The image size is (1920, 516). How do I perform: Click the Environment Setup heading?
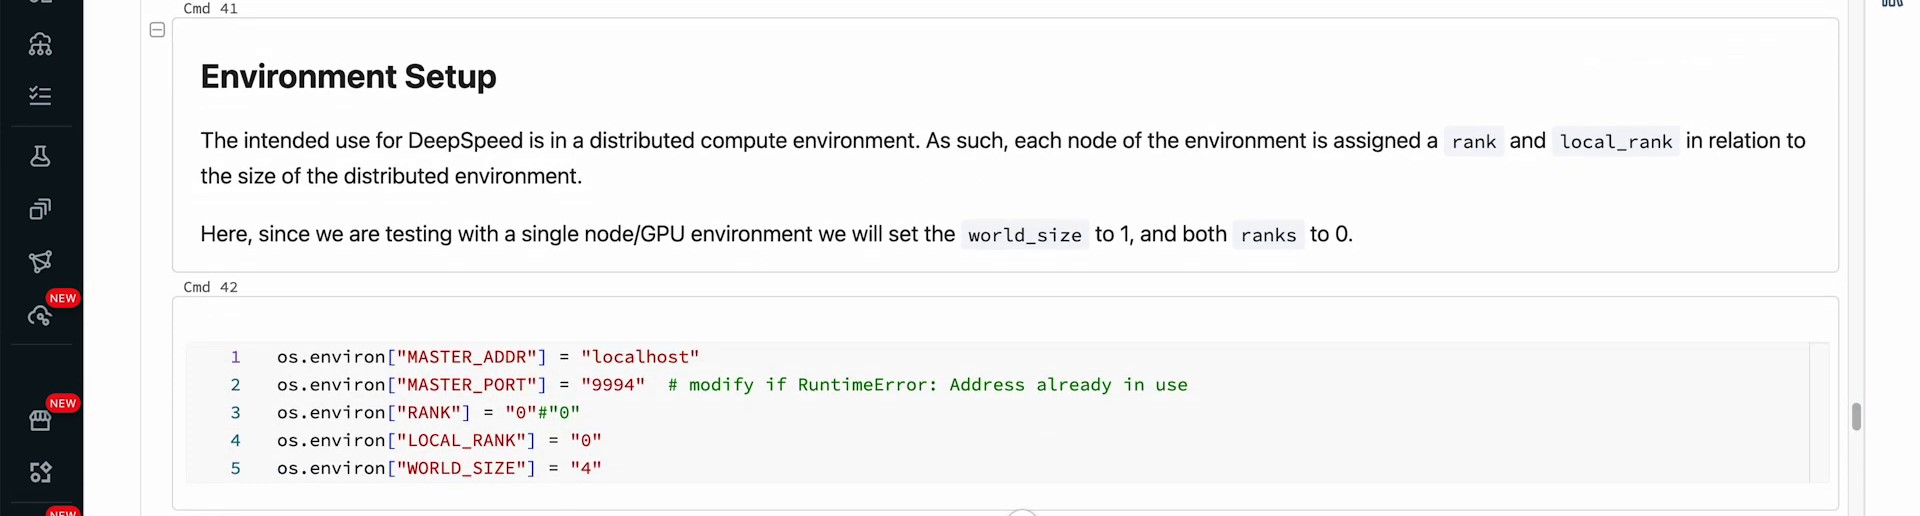348,77
